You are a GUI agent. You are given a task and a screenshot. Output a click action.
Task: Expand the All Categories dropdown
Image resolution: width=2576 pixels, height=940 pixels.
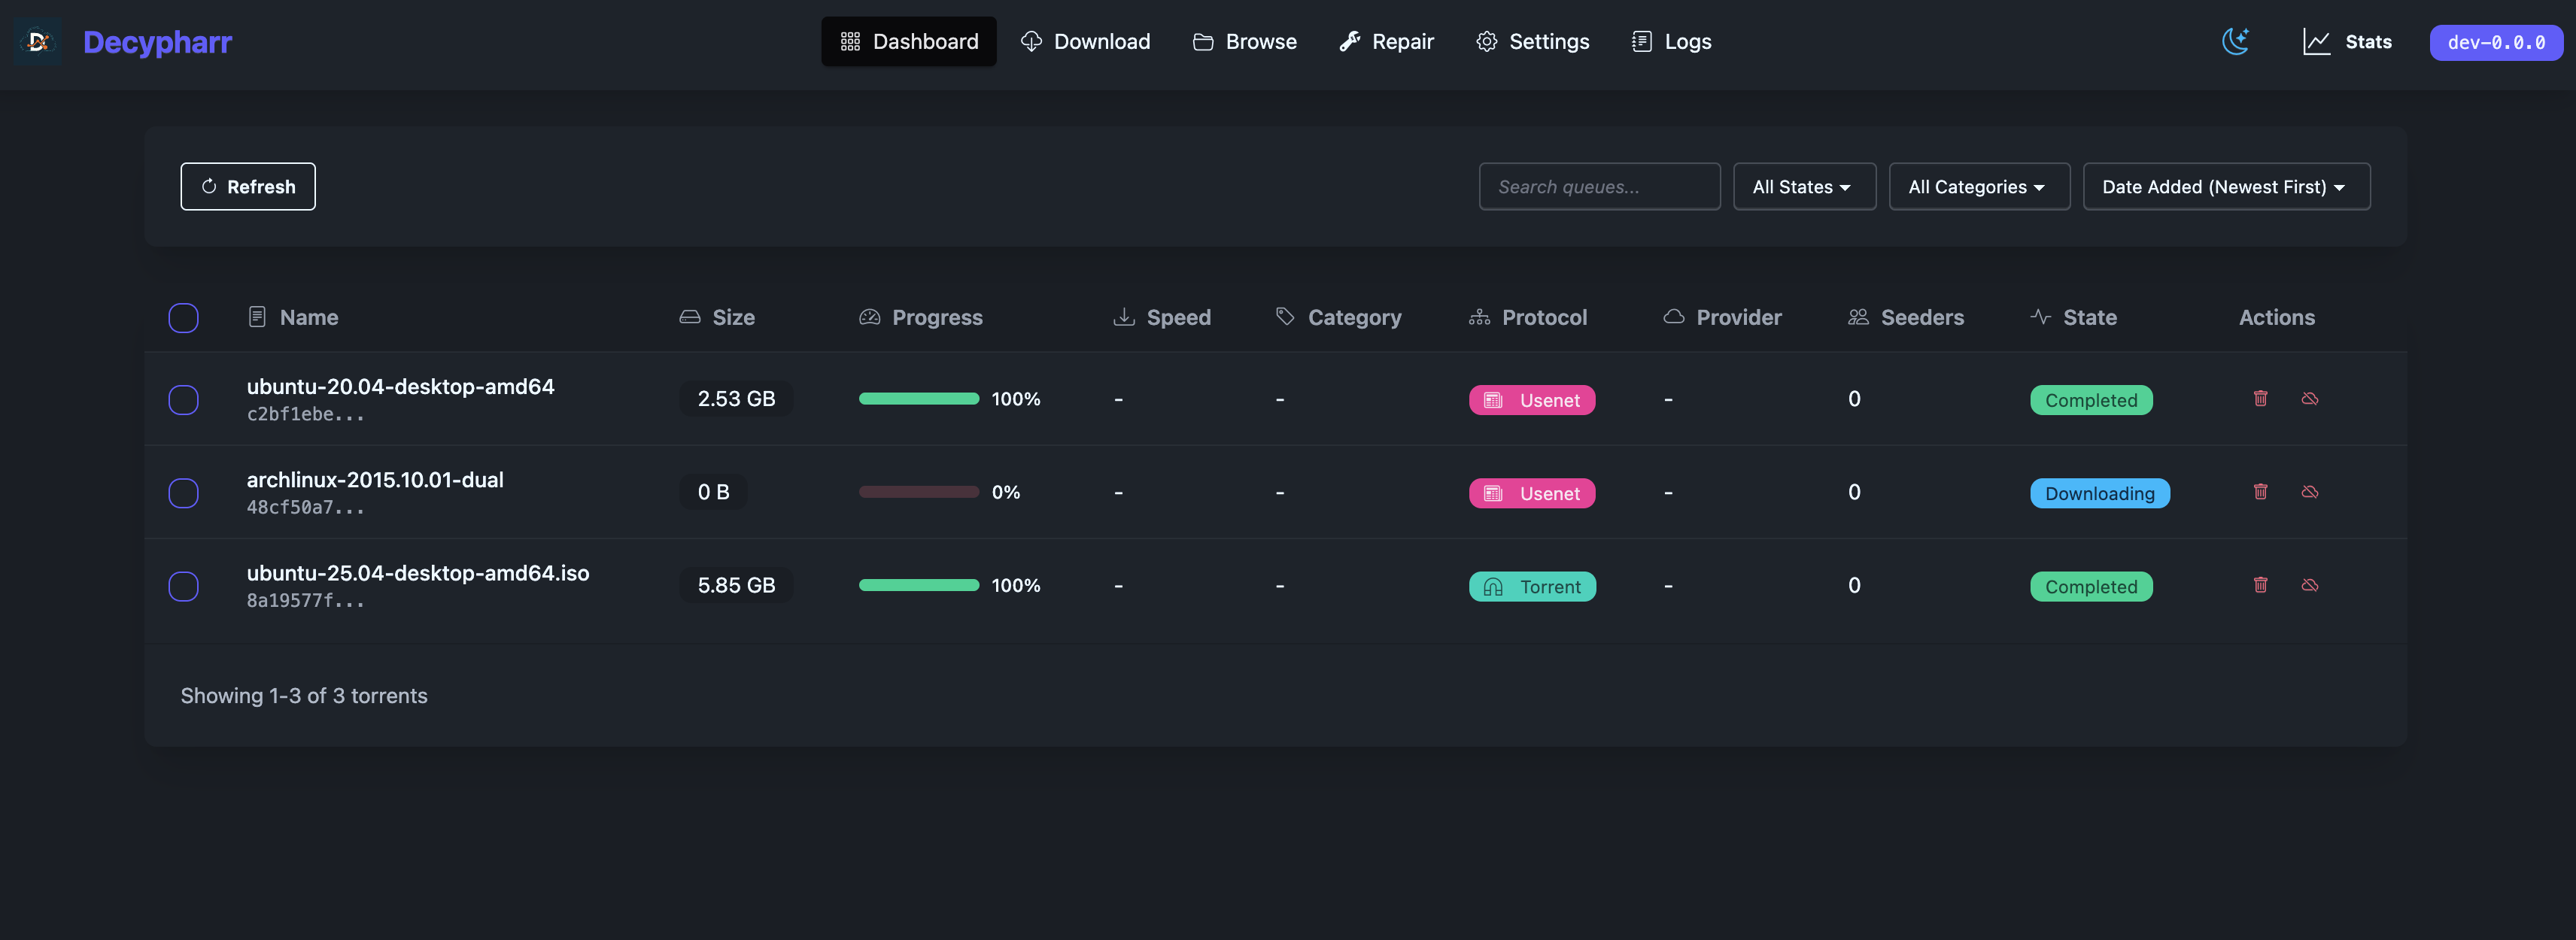coord(1979,187)
